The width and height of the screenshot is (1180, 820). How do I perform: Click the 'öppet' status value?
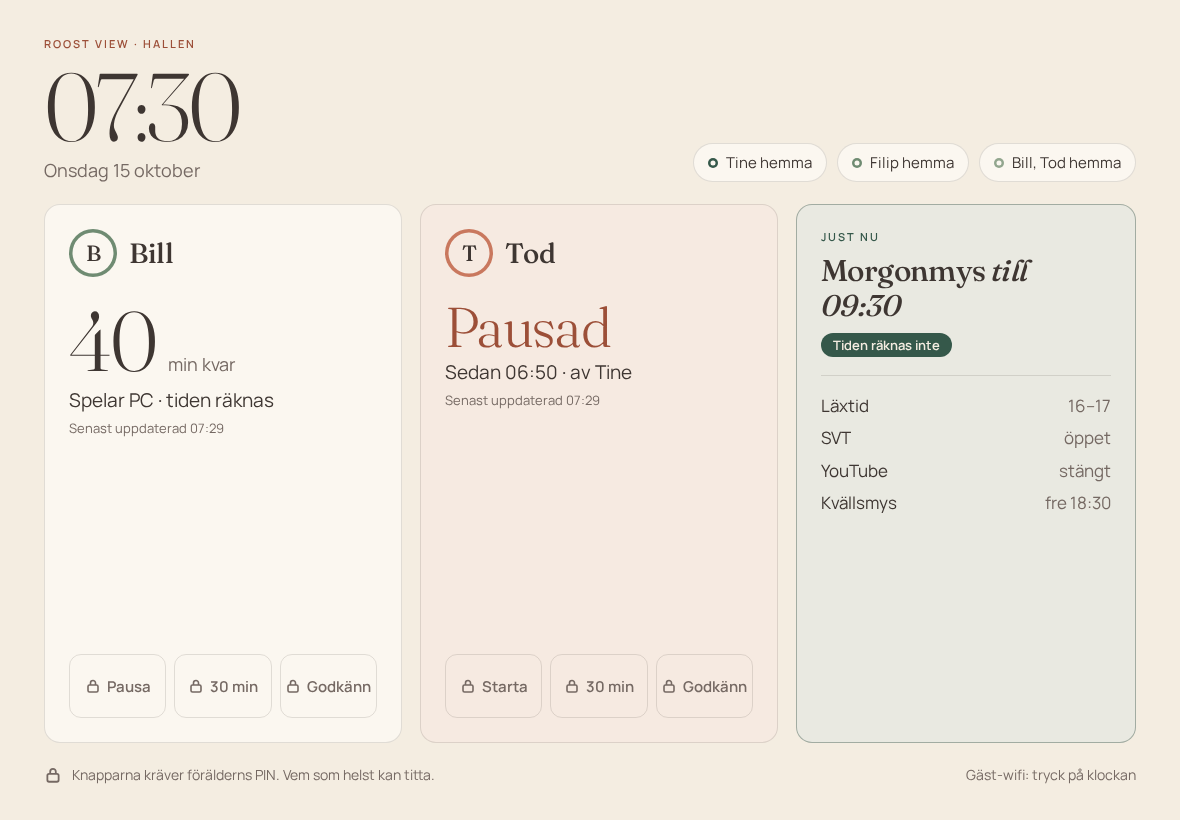tap(1087, 439)
